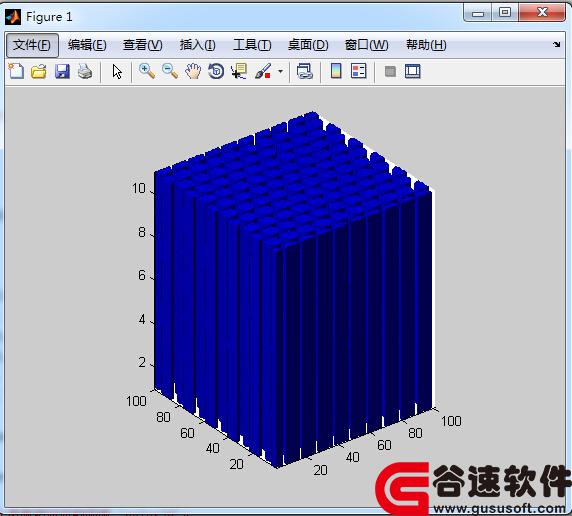Open a file with folder icon
The width and height of the screenshot is (572, 516).
[39, 72]
